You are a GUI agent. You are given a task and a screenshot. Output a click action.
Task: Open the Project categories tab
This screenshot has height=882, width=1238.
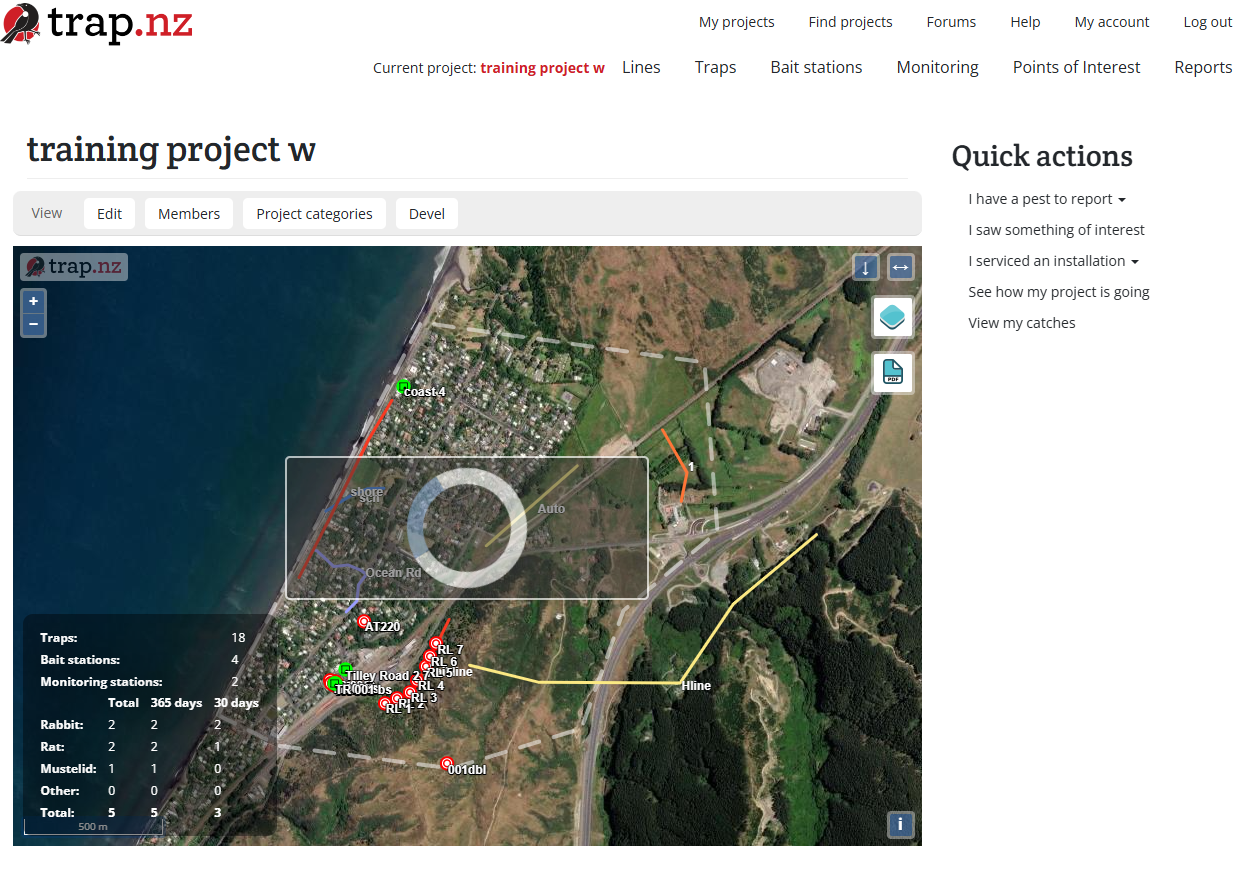point(314,214)
